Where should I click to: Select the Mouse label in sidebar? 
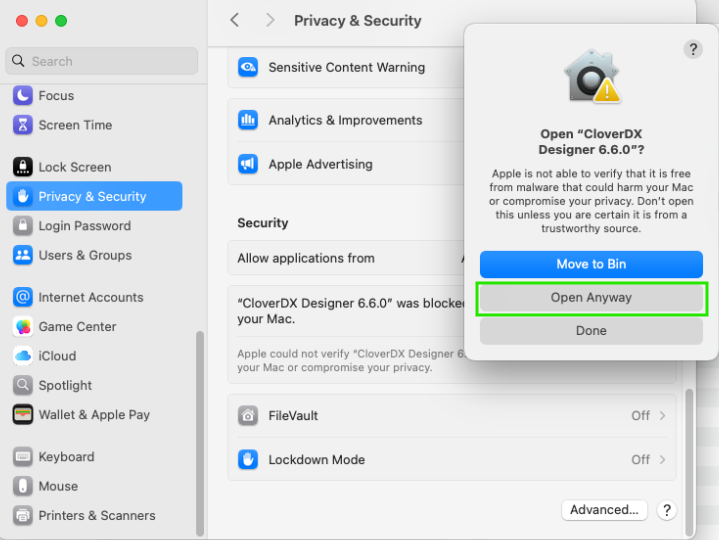pos(58,486)
